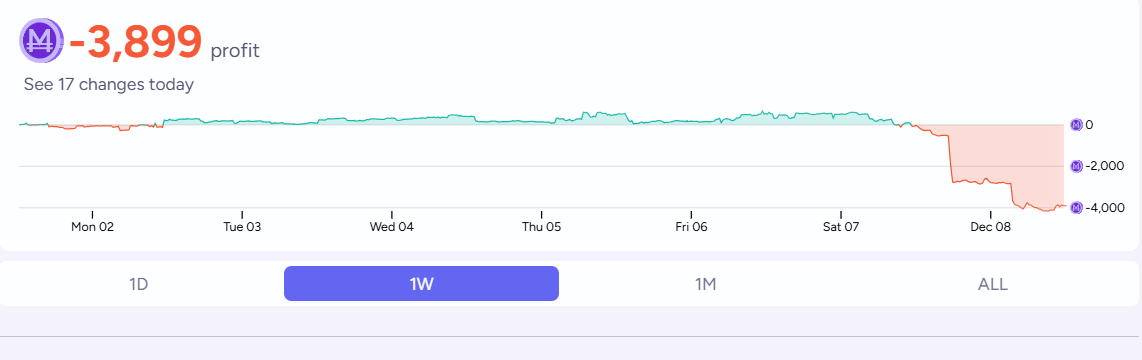This screenshot has width=1142, height=360.
Task: Click the mana icon beside -4,000 axis label
Action: [1076, 208]
